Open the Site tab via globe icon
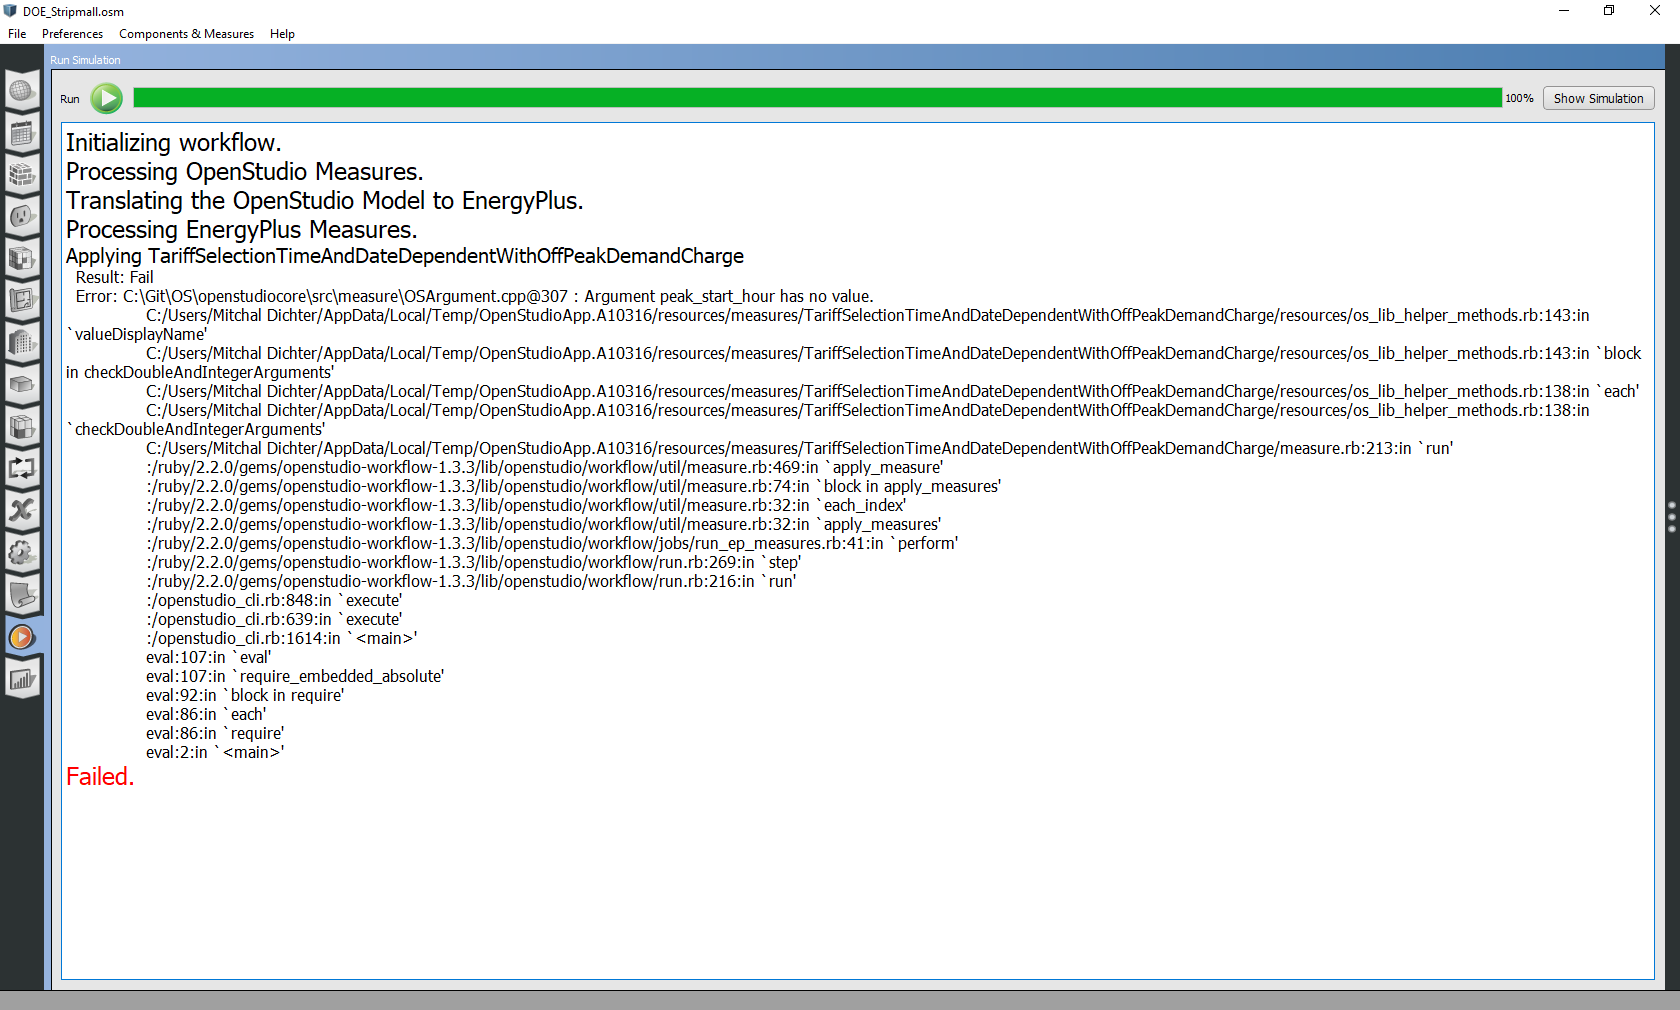 22,90
